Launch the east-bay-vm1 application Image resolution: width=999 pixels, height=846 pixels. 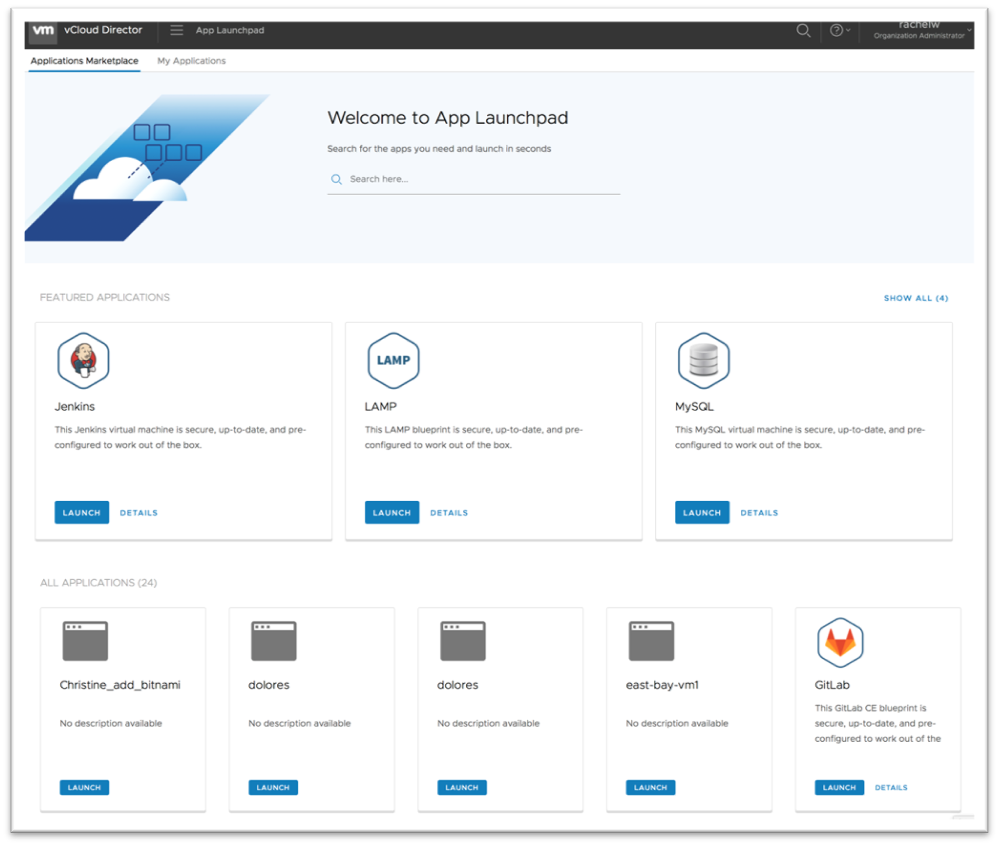pyautogui.click(x=650, y=787)
